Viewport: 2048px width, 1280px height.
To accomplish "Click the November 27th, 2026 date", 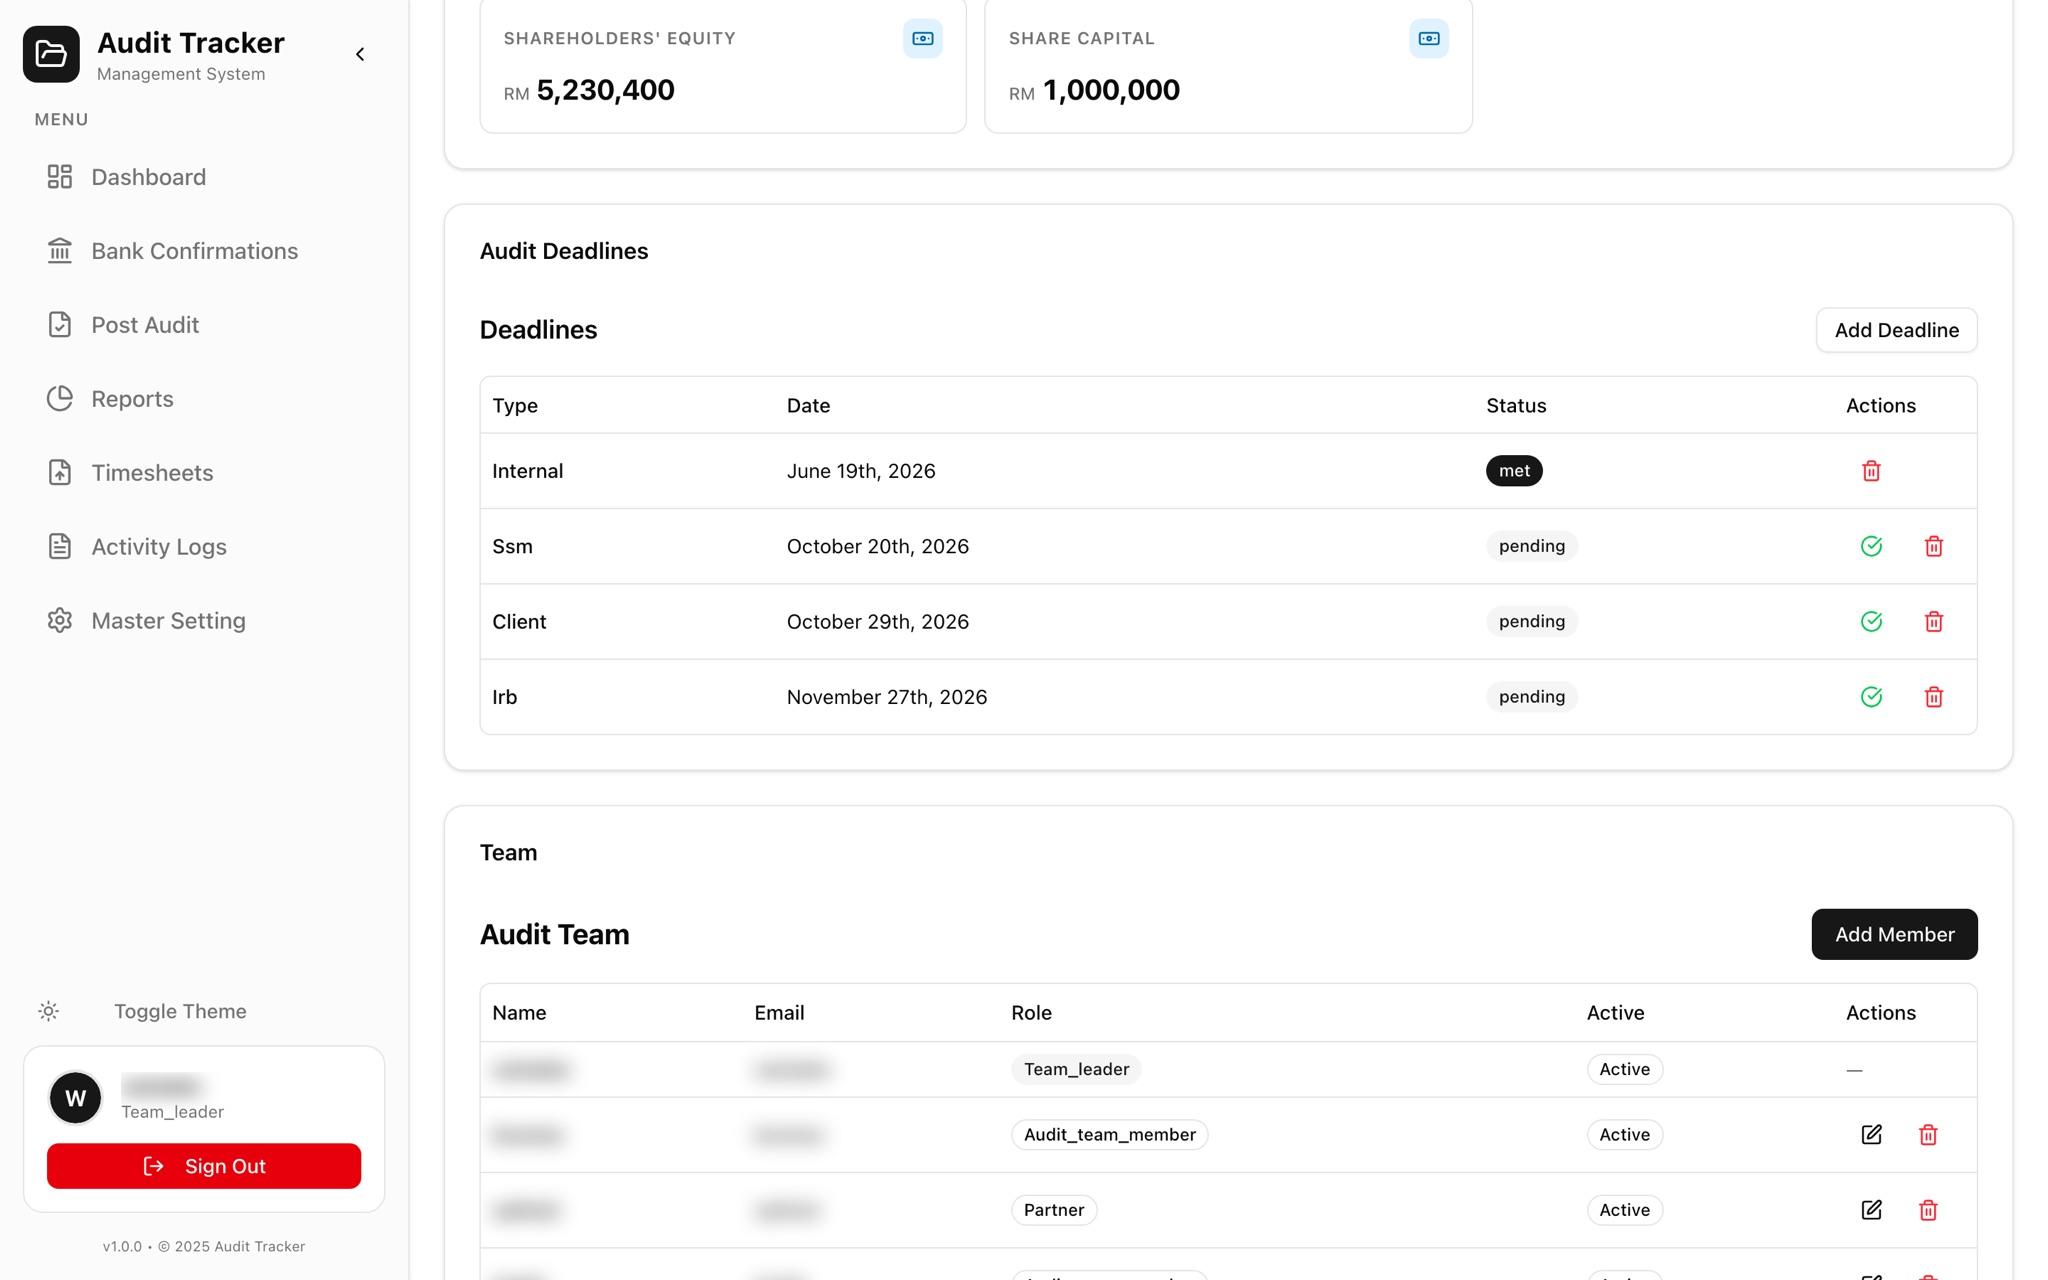I will click(x=887, y=697).
